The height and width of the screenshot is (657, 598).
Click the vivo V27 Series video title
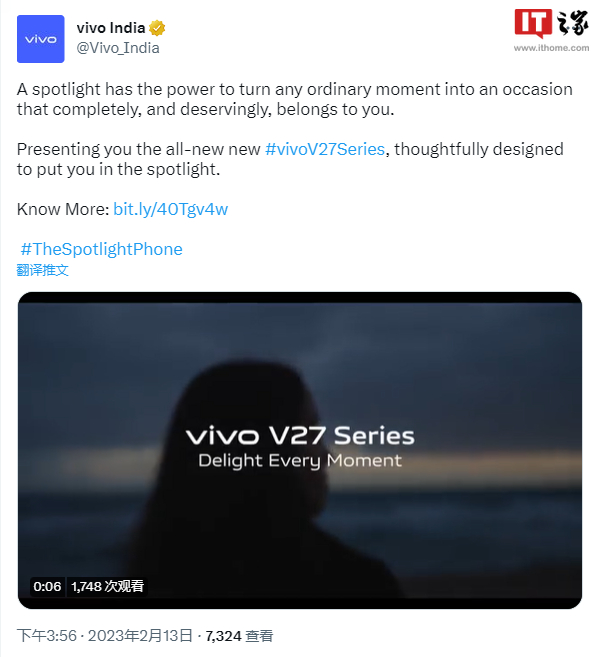pyautogui.click(x=300, y=436)
